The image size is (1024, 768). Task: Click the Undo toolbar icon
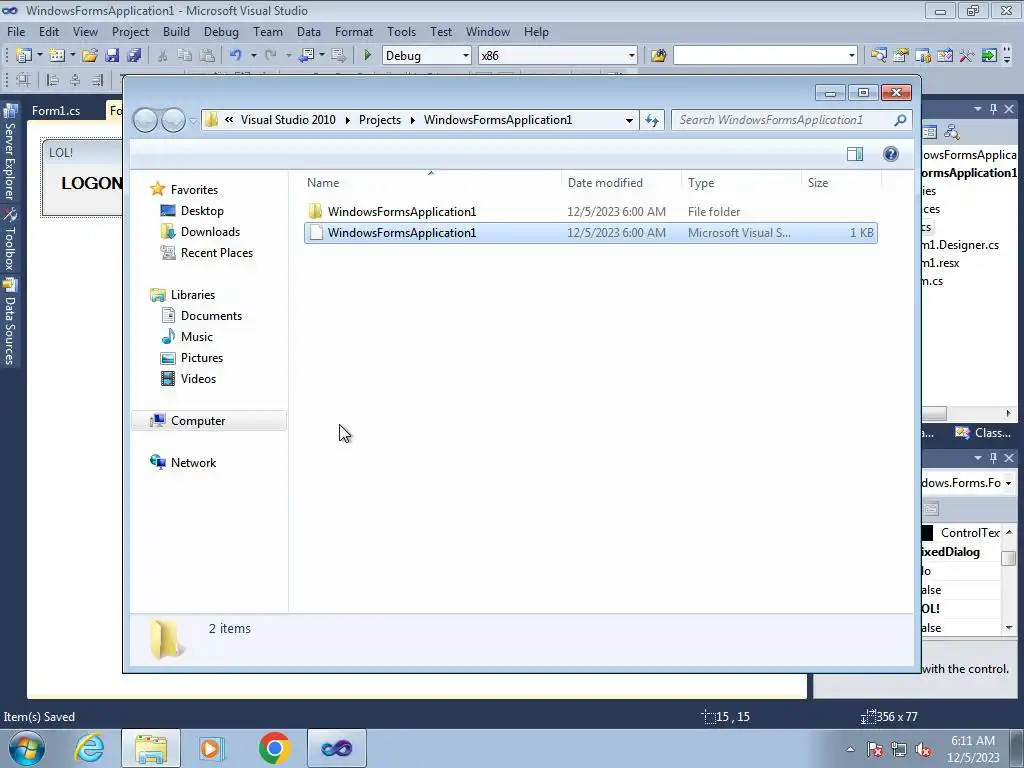point(236,56)
